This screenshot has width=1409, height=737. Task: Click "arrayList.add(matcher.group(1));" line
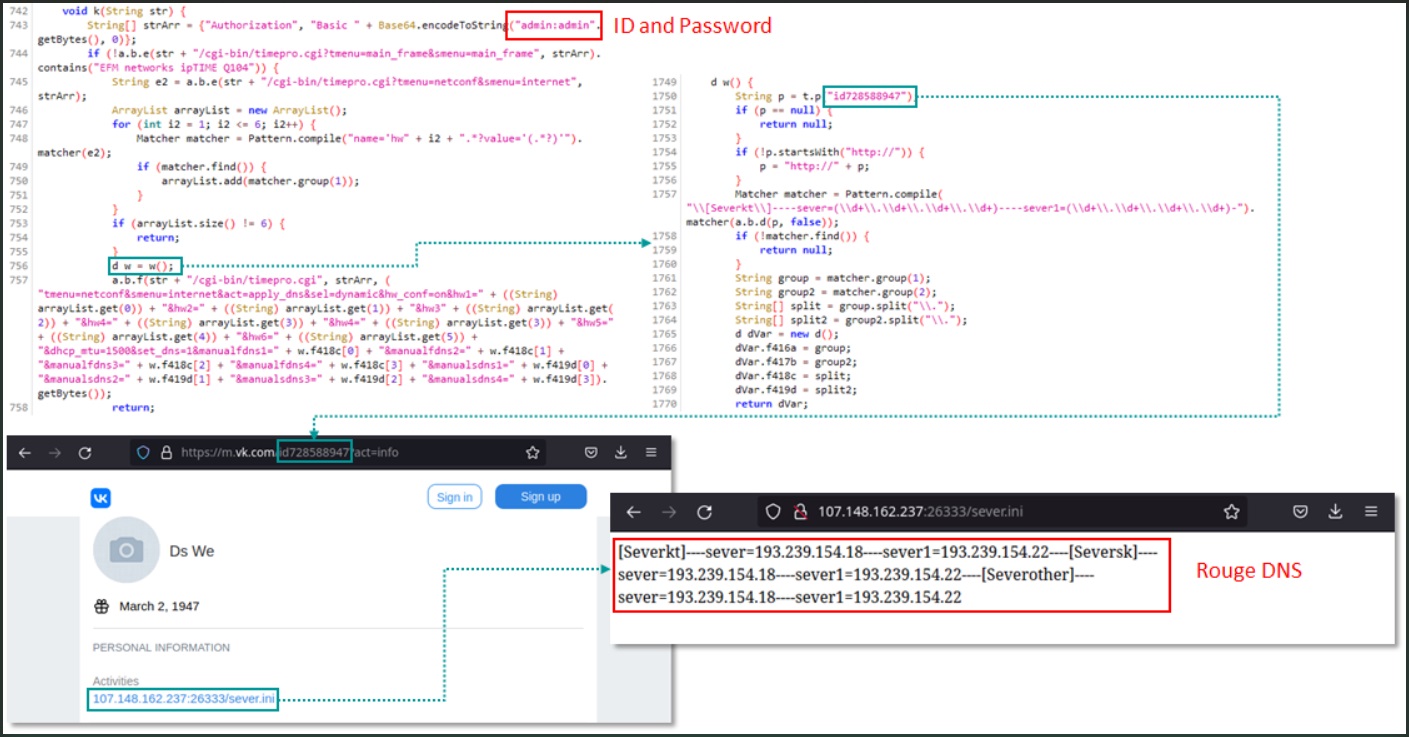tap(259, 181)
